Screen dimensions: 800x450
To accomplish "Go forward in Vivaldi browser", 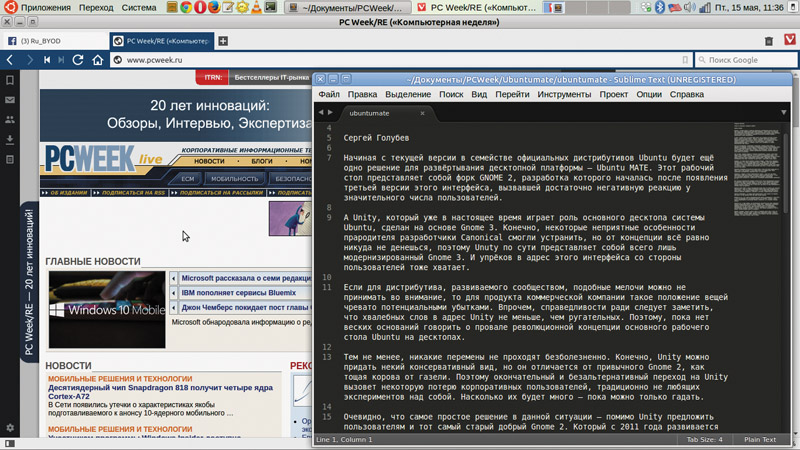I will (30, 60).
